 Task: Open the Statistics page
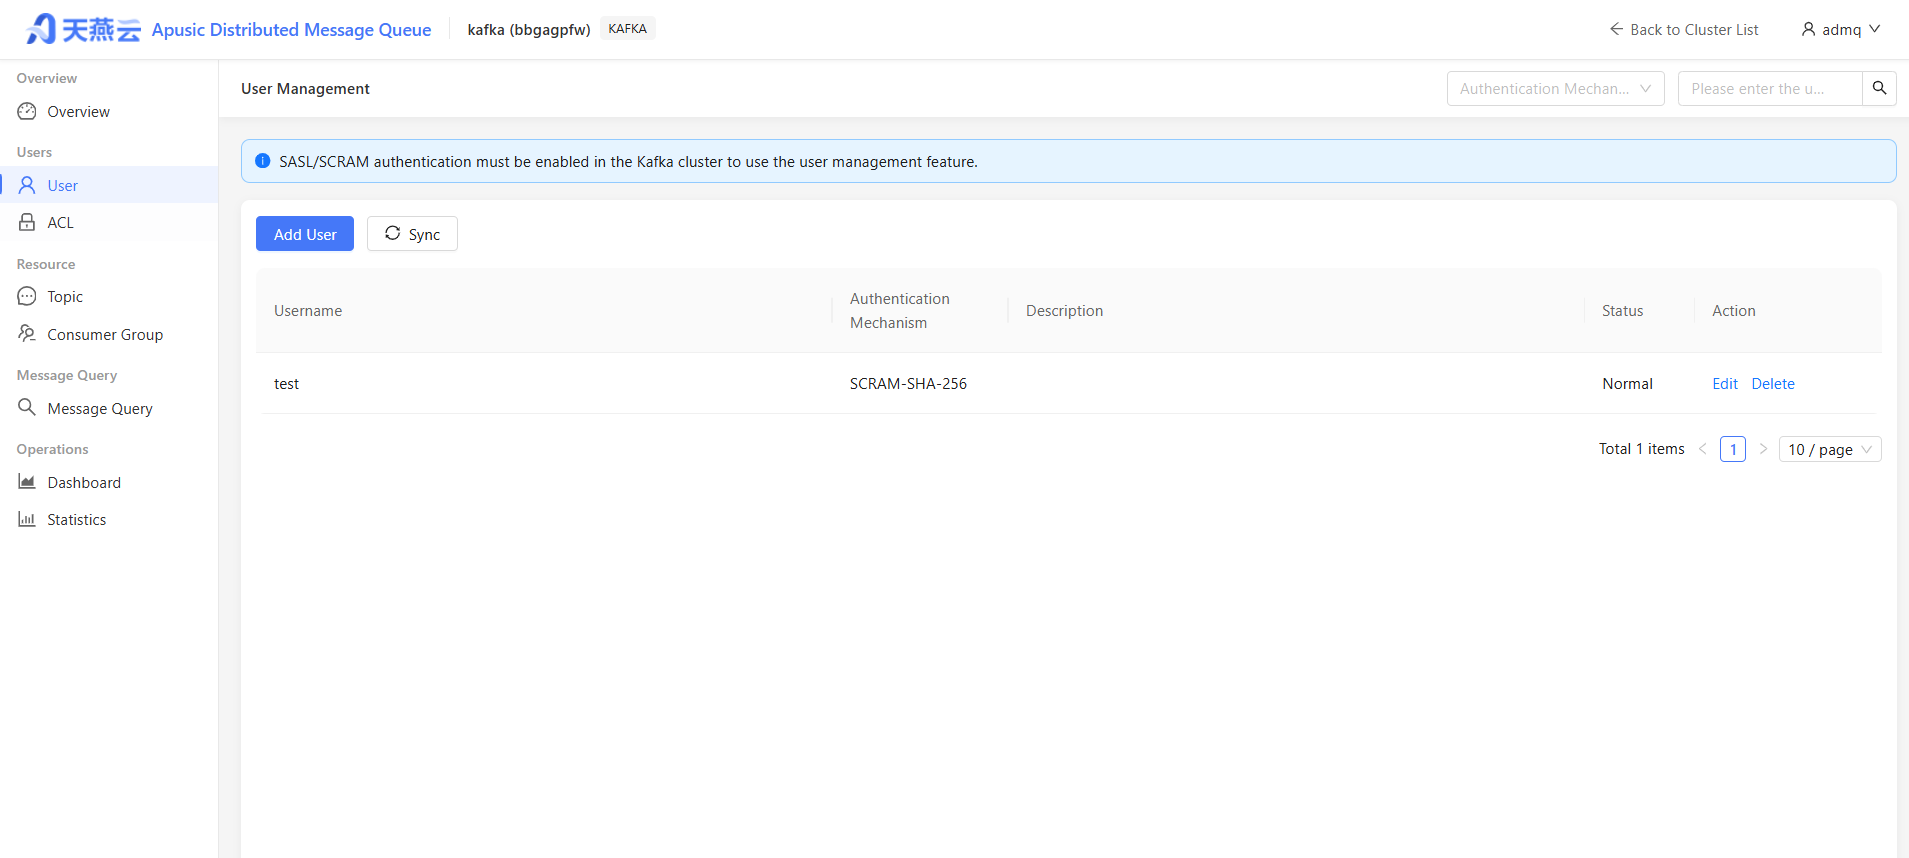pyautogui.click(x=109, y=519)
